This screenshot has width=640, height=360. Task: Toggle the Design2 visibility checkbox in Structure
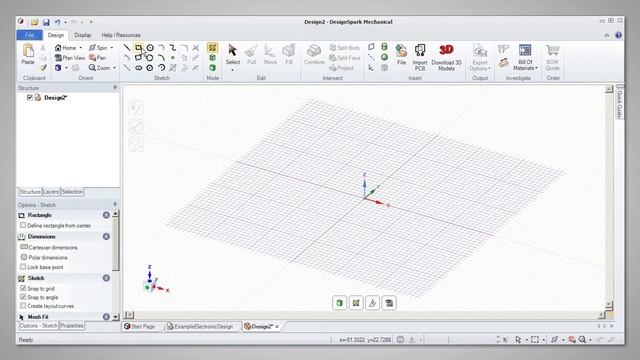tap(29, 98)
